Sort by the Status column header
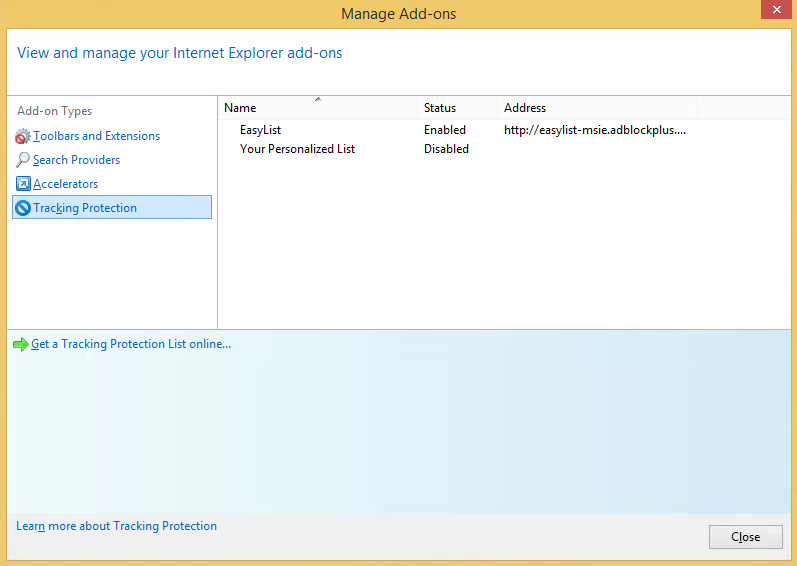This screenshot has width=797, height=566. (440, 108)
